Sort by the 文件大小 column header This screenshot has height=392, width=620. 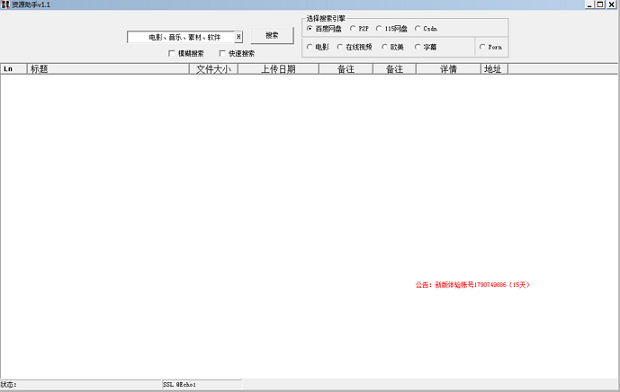[x=214, y=69]
